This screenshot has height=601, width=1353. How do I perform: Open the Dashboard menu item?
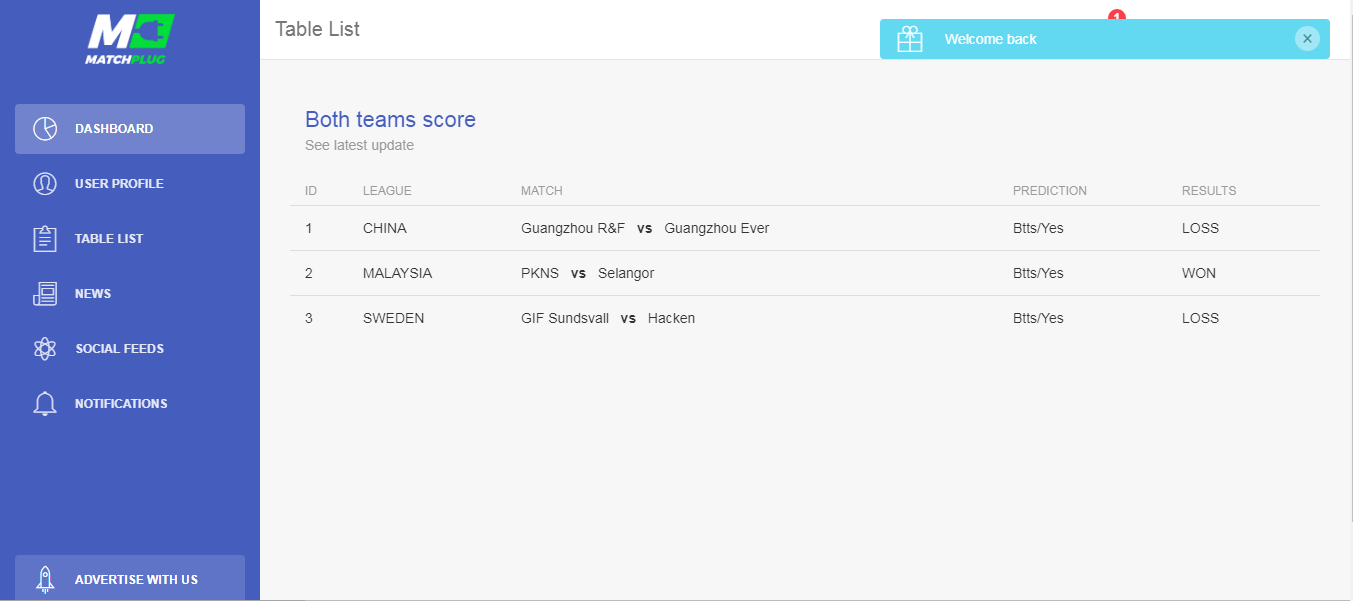[130, 129]
